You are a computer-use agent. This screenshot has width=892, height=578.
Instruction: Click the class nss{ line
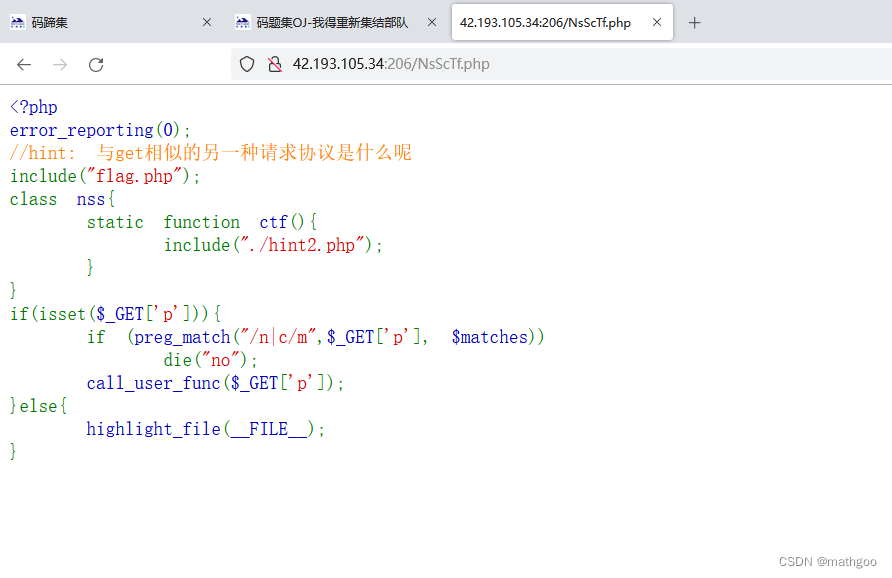pos(63,199)
